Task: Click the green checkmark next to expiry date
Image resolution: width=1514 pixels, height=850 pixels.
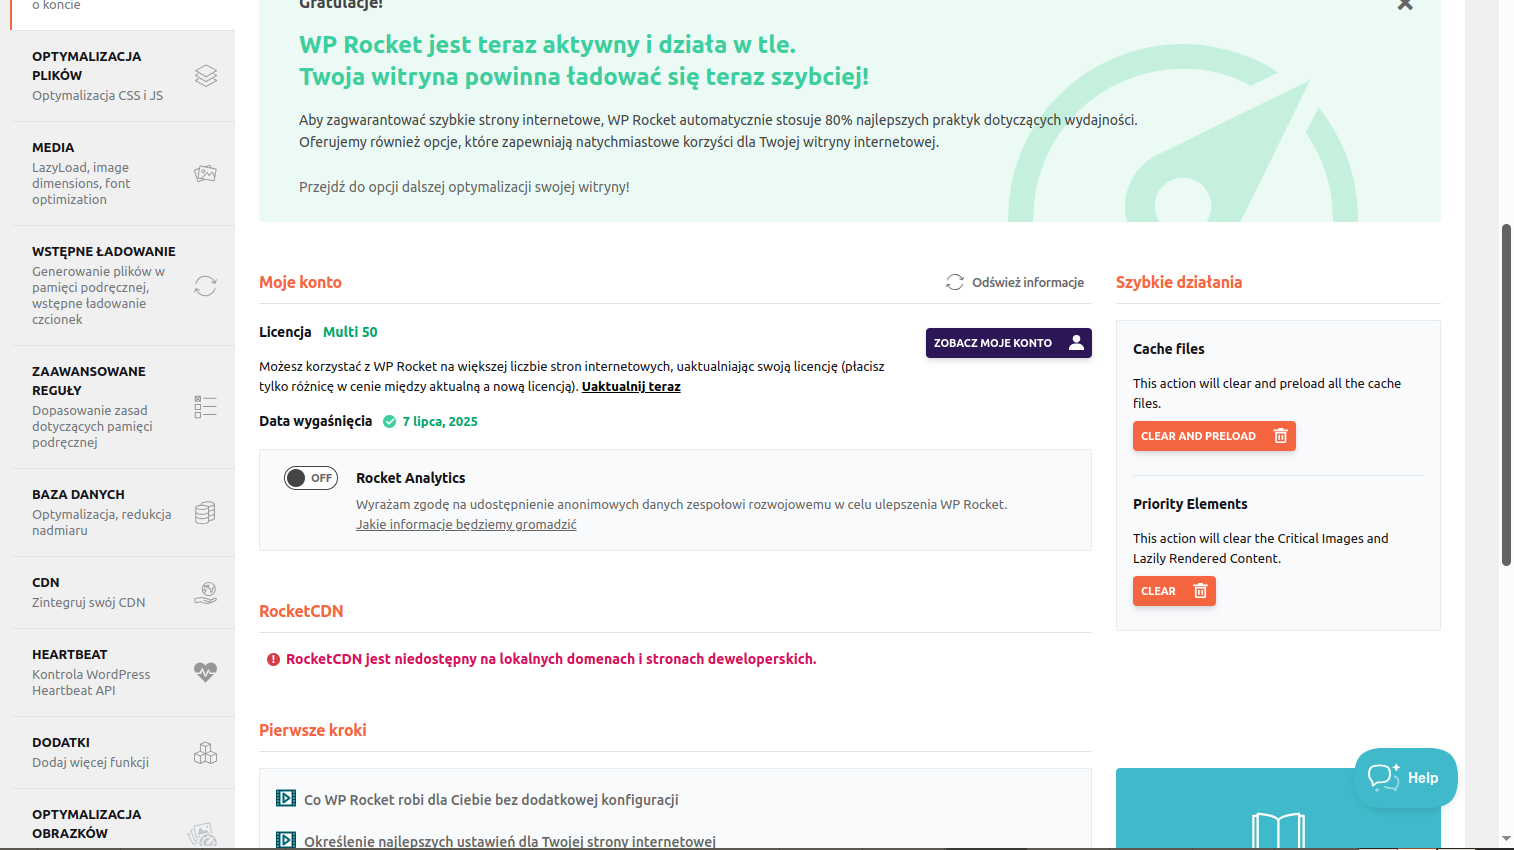Action: 390,421
